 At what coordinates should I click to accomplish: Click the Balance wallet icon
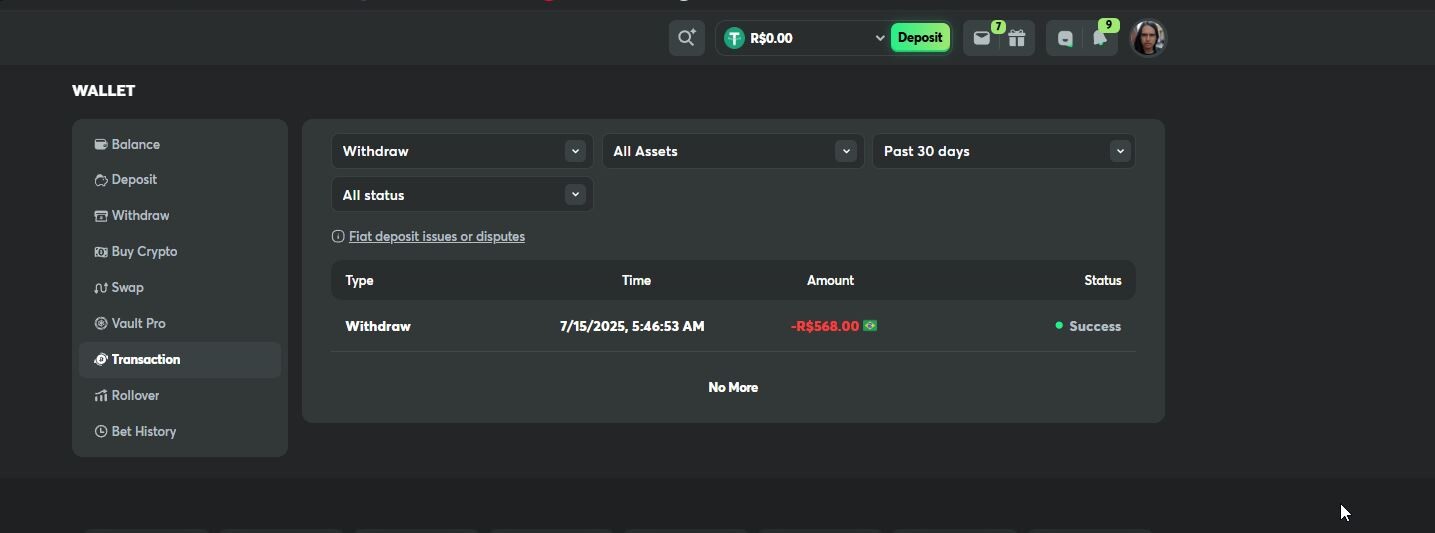tap(101, 144)
